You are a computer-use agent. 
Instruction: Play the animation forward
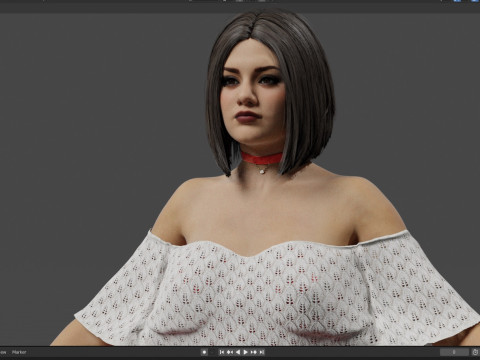pyautogui.click(x=246, y=352)
